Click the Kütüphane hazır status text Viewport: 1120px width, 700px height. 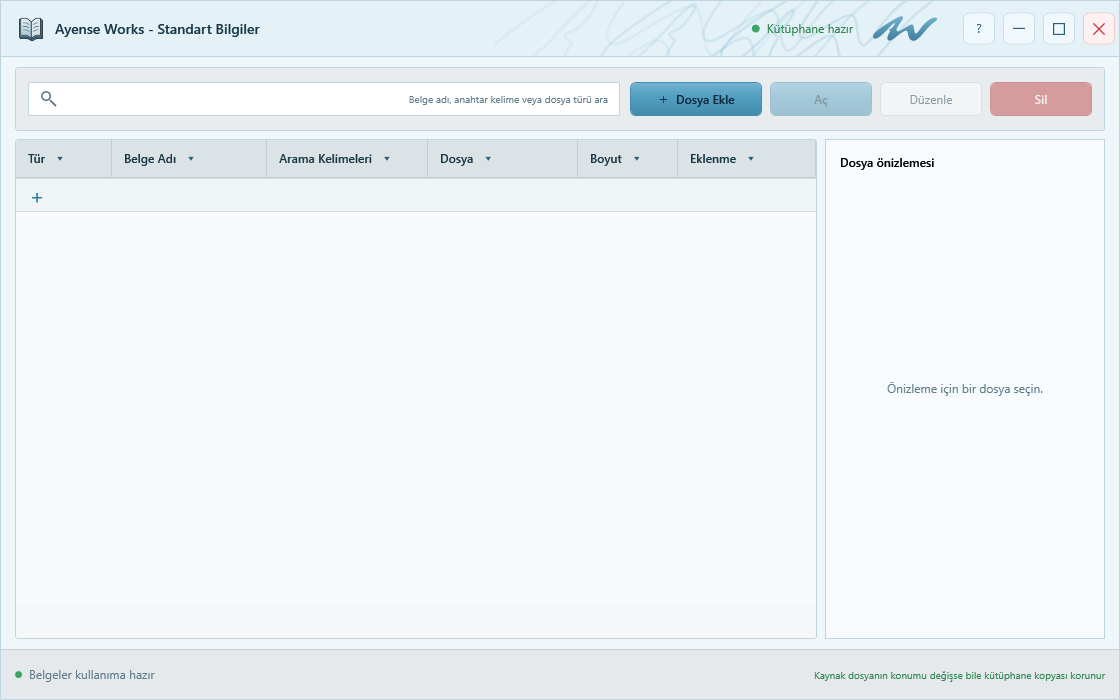coord(809,29)
